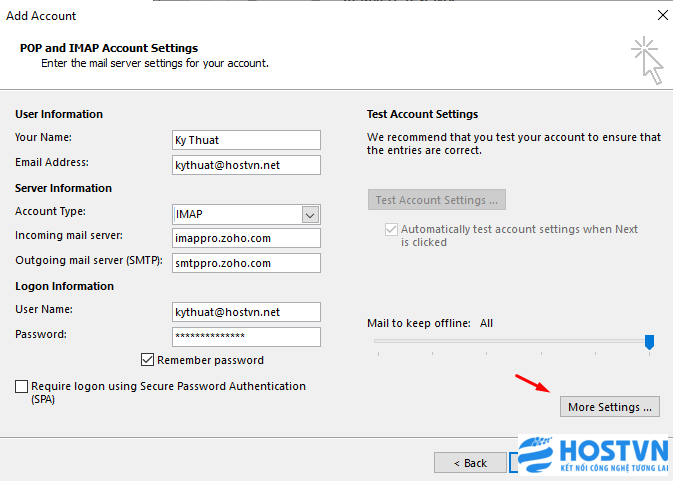Open More Settings dialog

click(609, 407)
